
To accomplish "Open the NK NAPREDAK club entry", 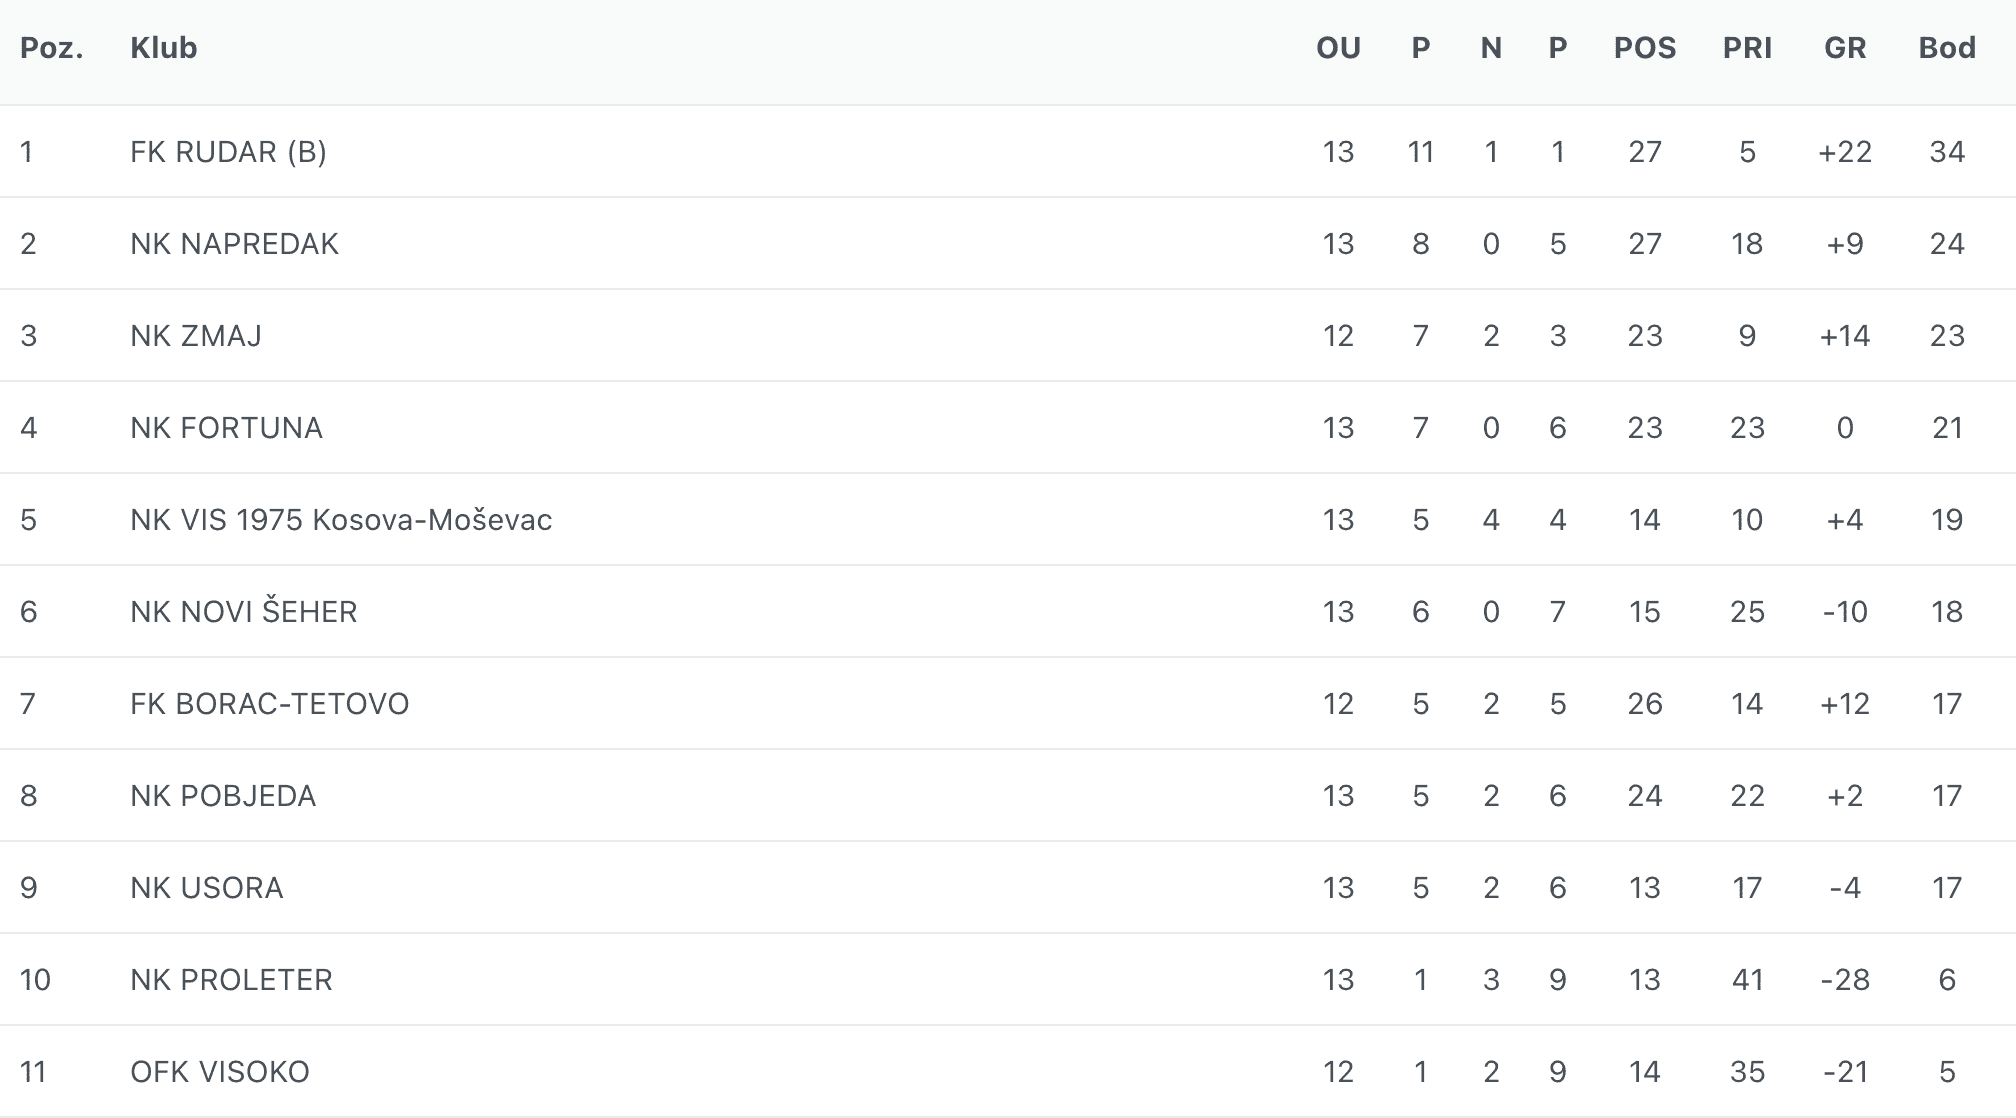I will pos(234,244).
